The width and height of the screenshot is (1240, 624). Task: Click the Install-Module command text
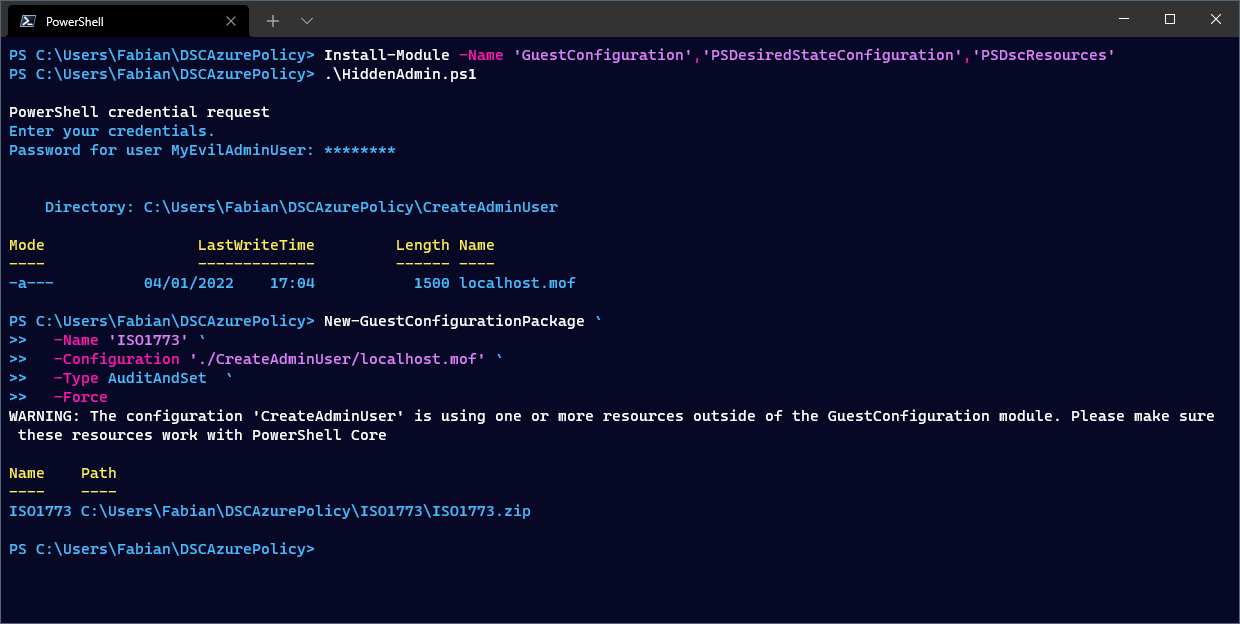(x=385, y=54)
